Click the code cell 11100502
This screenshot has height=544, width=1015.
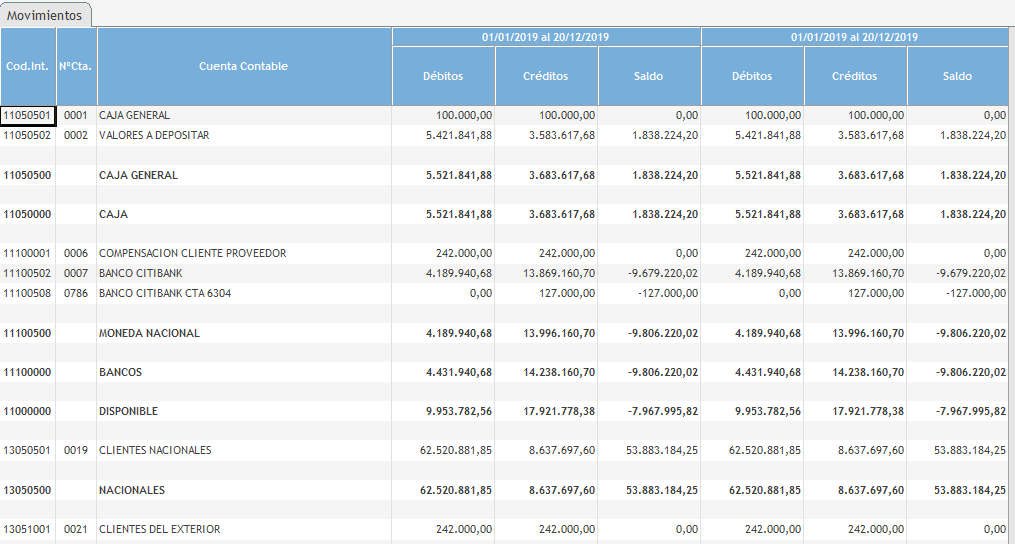[x=28, y=273]
